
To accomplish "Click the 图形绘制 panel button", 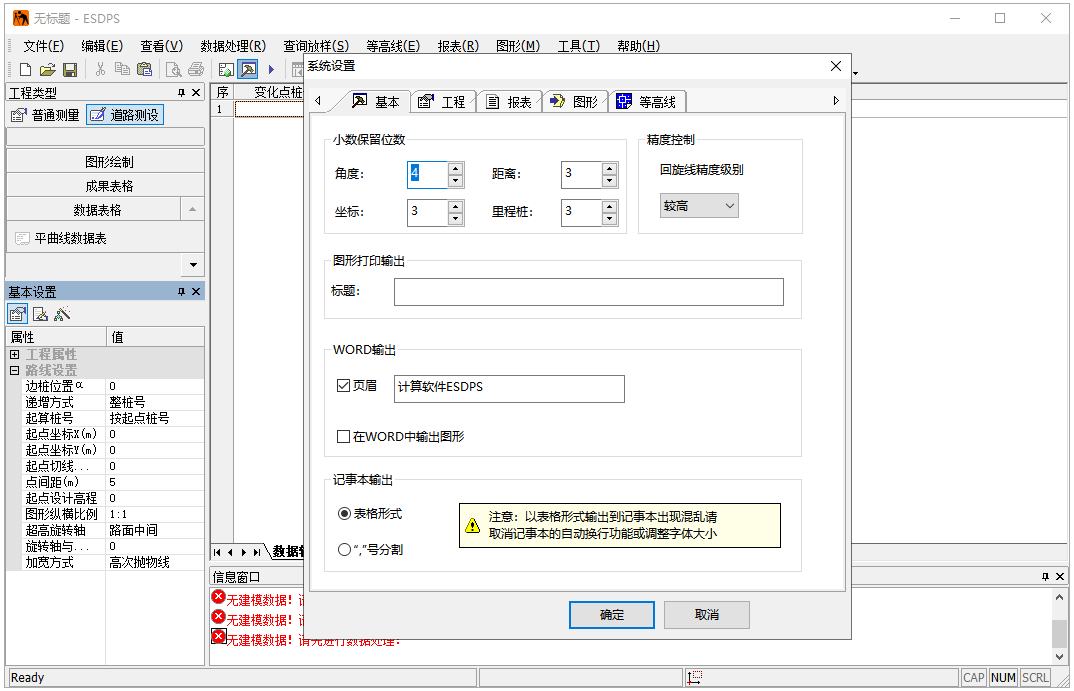I will click(x=105, y=162).
